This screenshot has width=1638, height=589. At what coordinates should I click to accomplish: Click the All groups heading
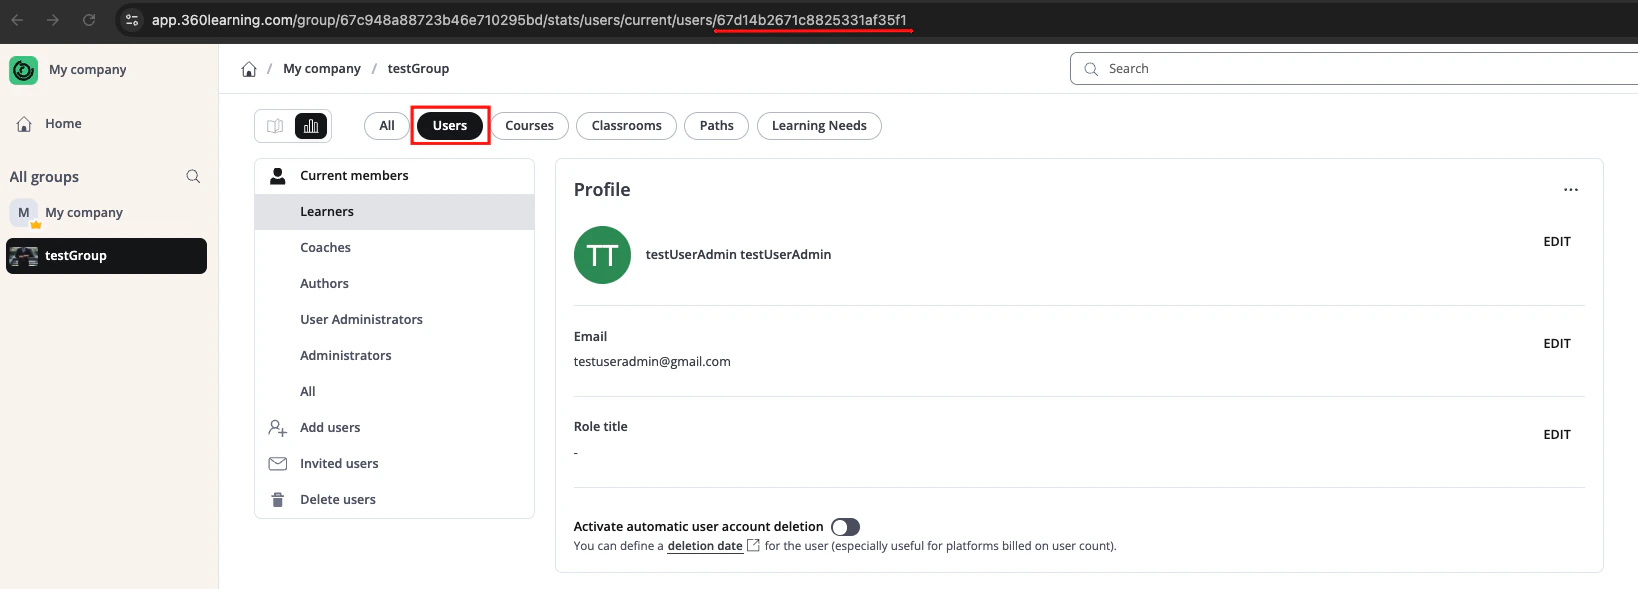(44, 177)
